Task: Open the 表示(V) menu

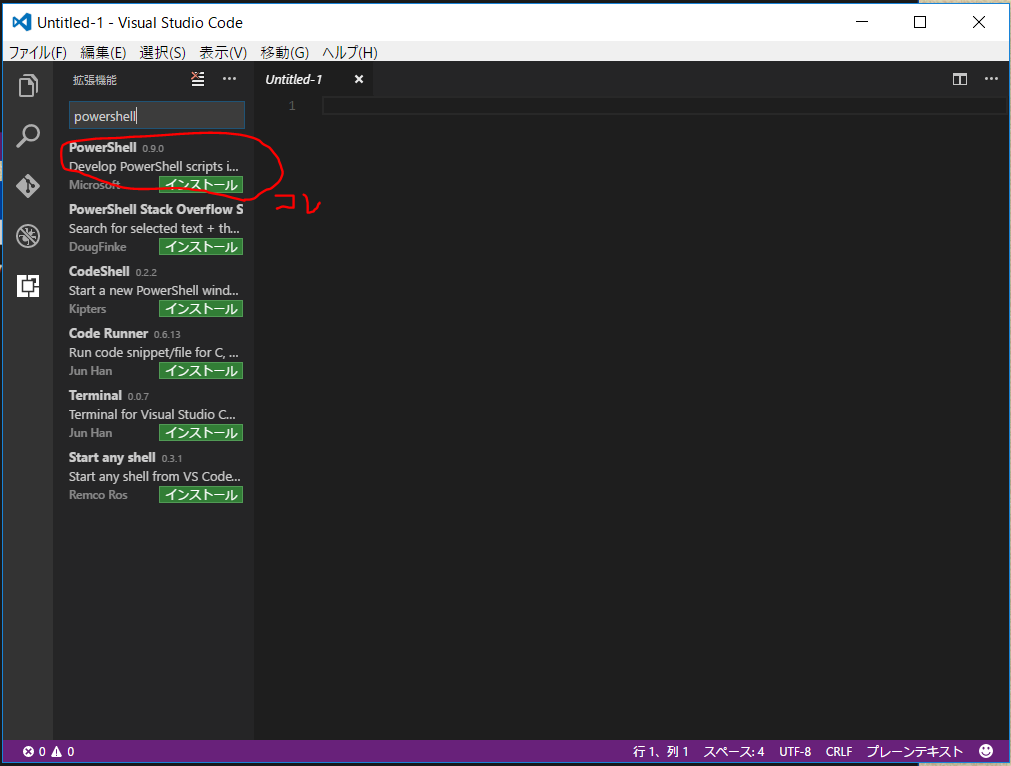Action: click(x=223, y=53)
